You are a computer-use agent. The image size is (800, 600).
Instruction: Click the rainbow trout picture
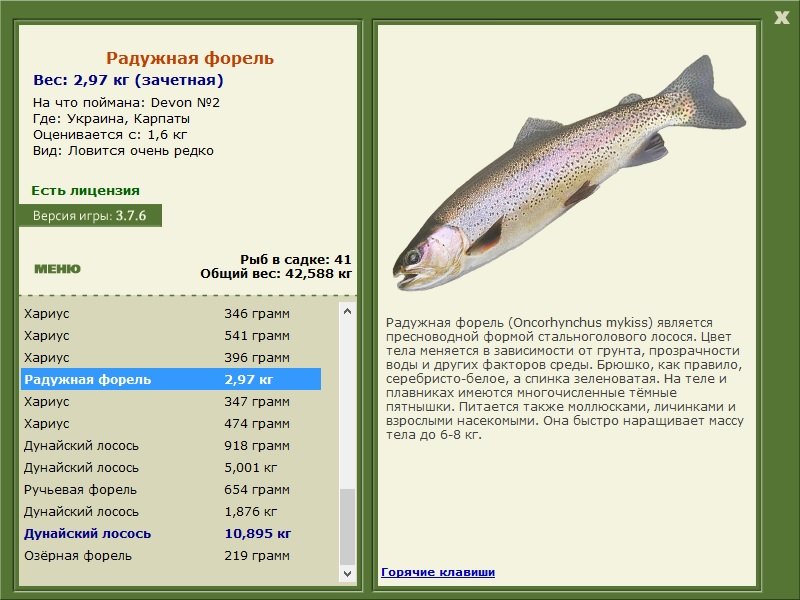coord(569,173)
